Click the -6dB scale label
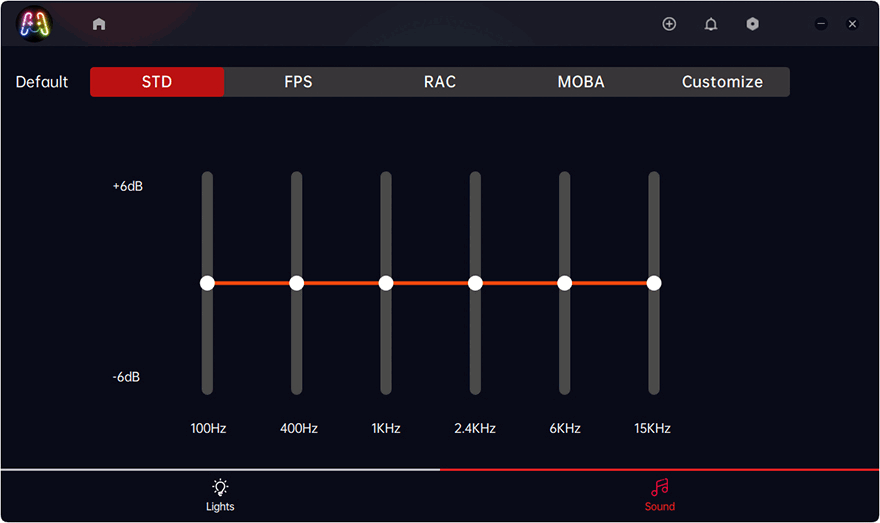880x523 pixels. tap(126, 377)
